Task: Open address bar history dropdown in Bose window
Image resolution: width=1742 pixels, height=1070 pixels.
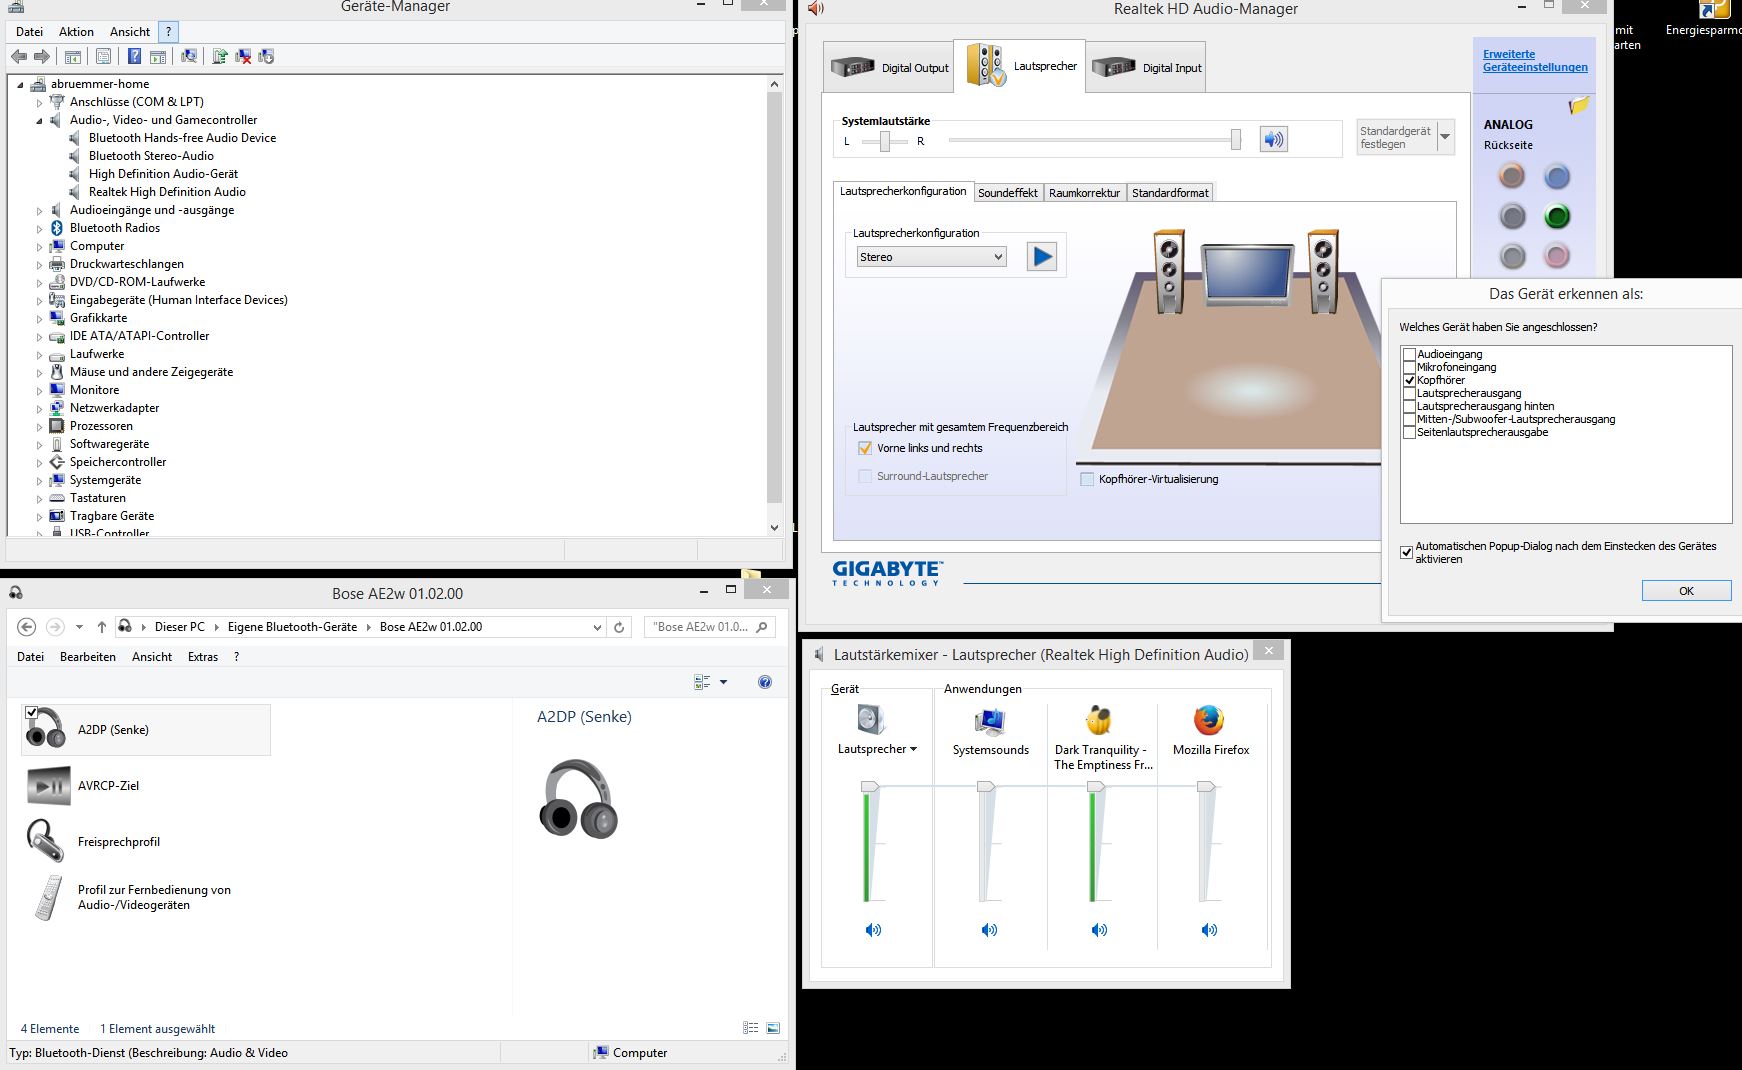Action: [597, 627]
